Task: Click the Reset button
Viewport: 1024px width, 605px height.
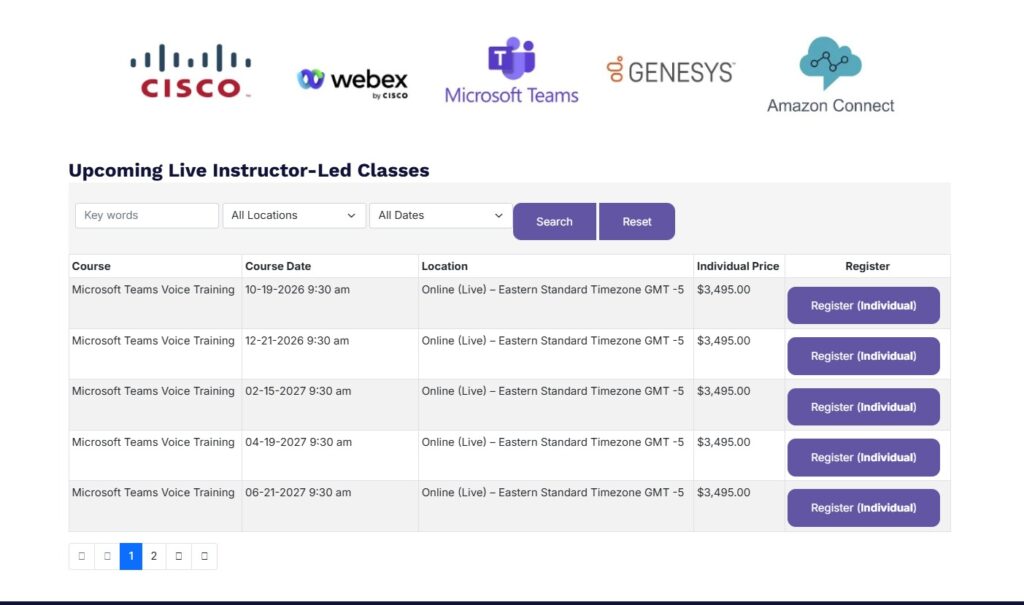Action: [637, 221]
